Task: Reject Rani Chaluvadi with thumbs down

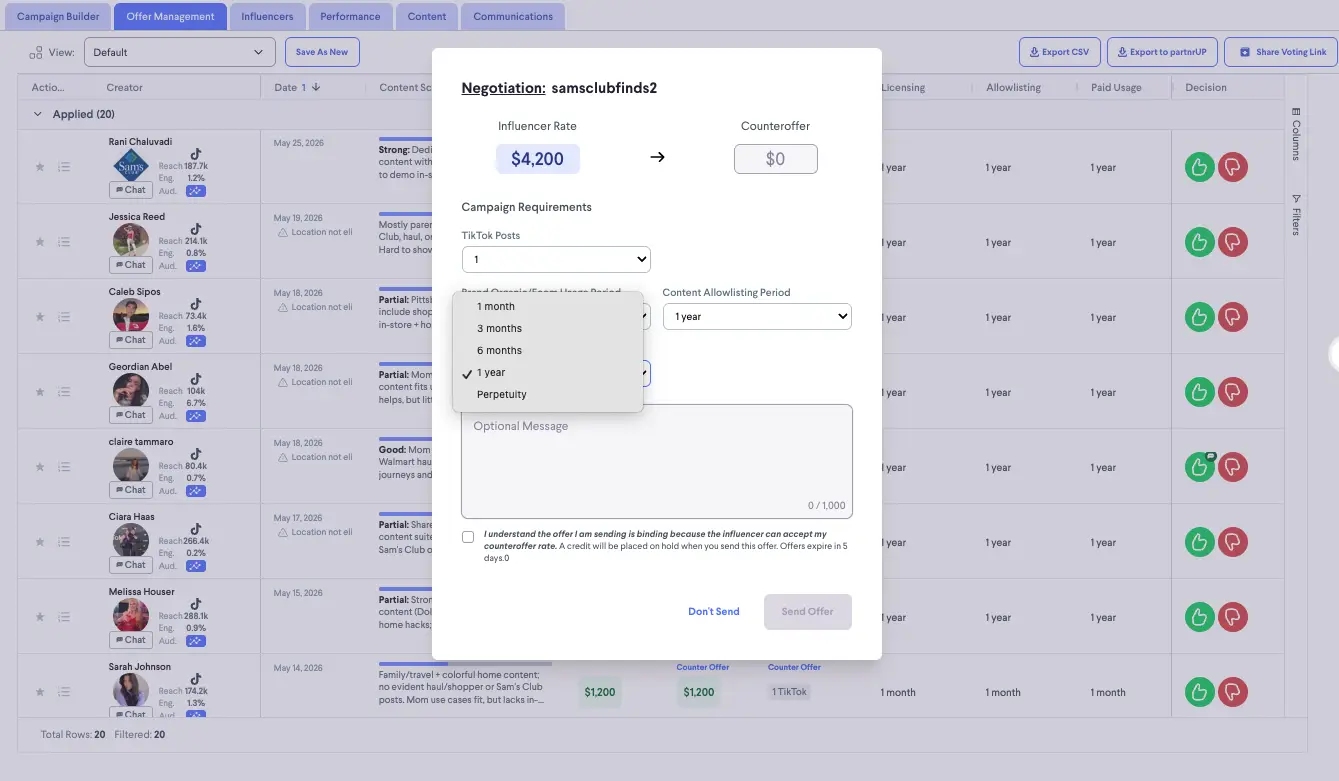Action: (x=1232, y=167)
